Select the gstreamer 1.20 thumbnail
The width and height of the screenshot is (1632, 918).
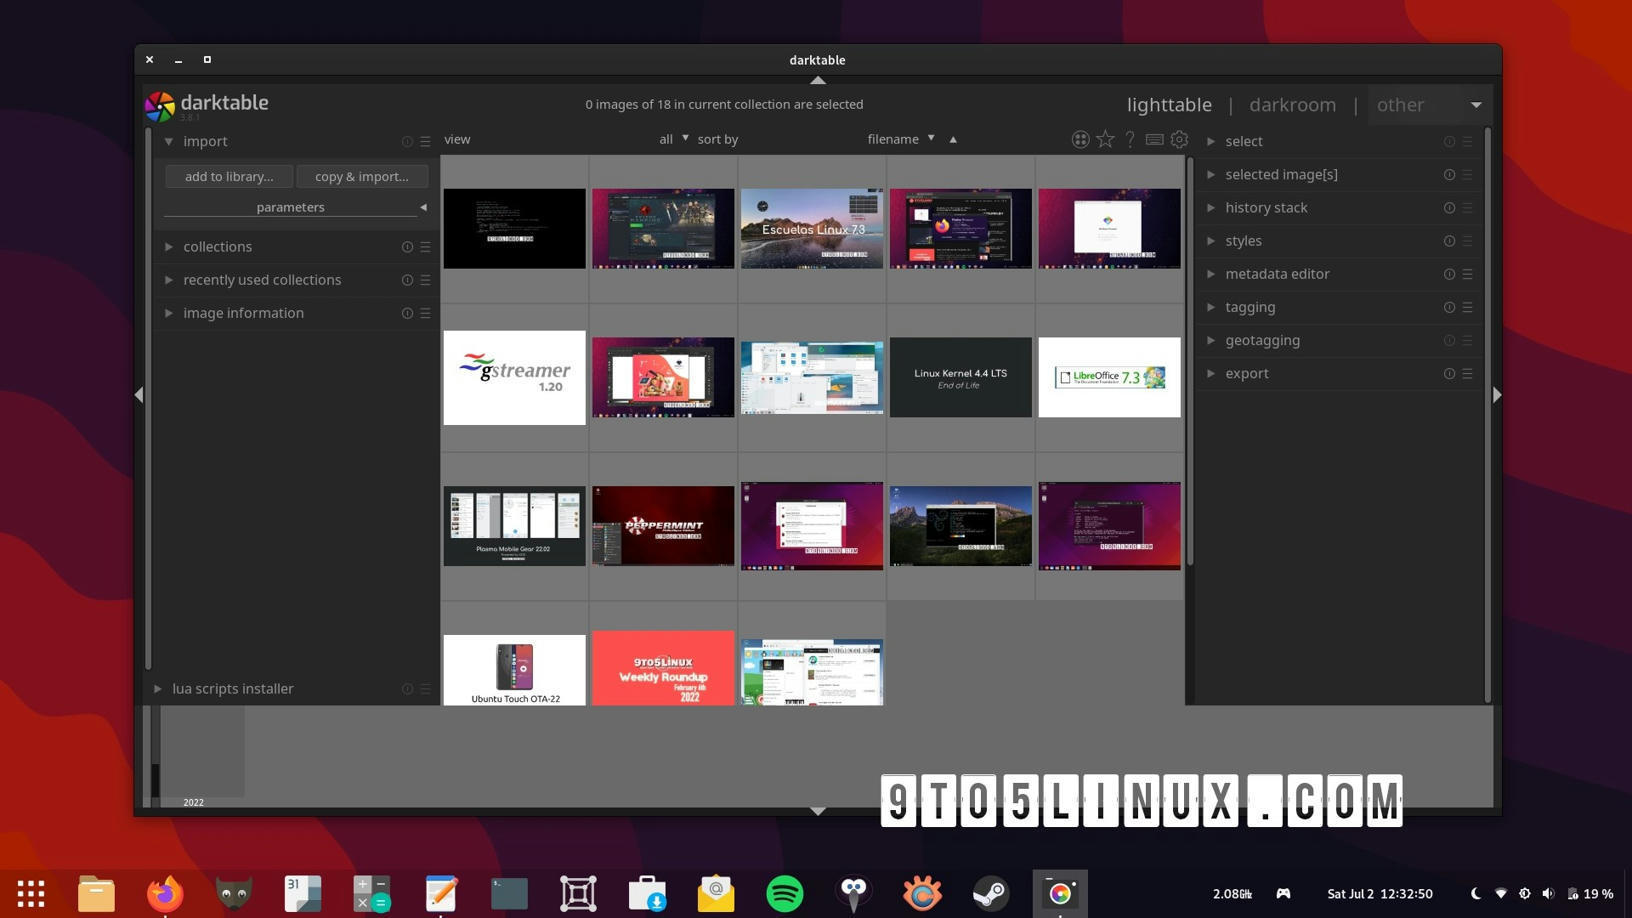pos(514,378)
